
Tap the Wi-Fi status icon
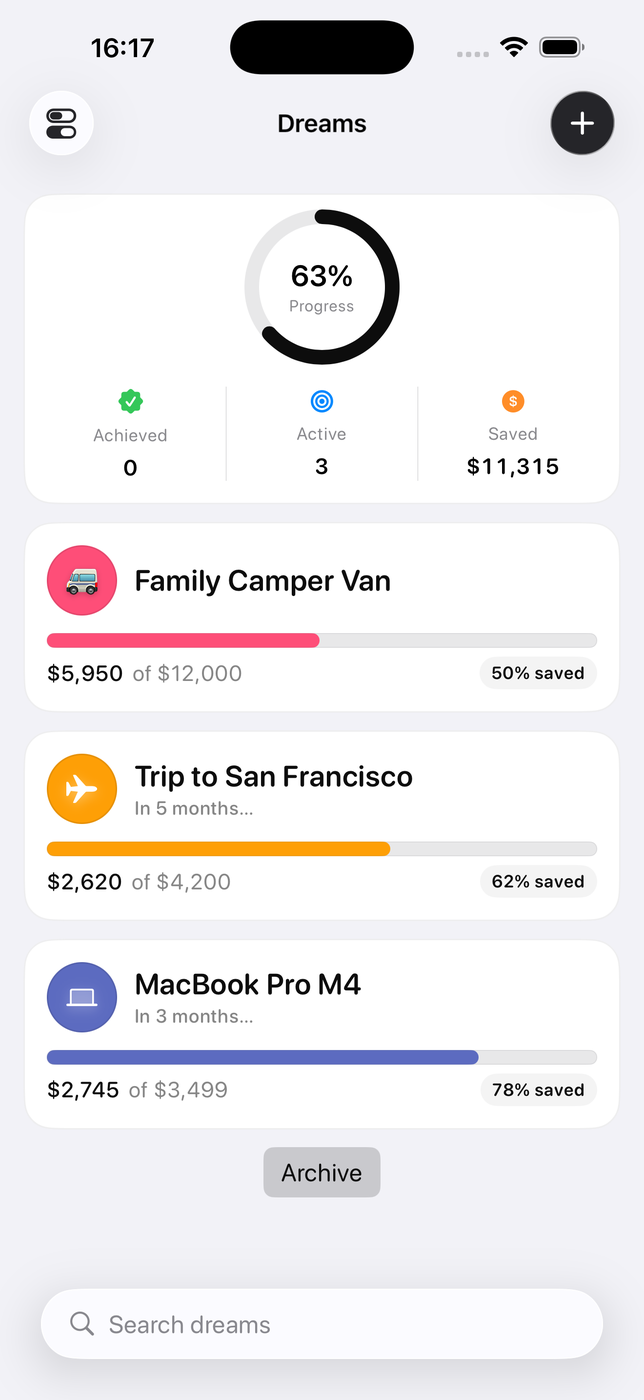point(514,47)
